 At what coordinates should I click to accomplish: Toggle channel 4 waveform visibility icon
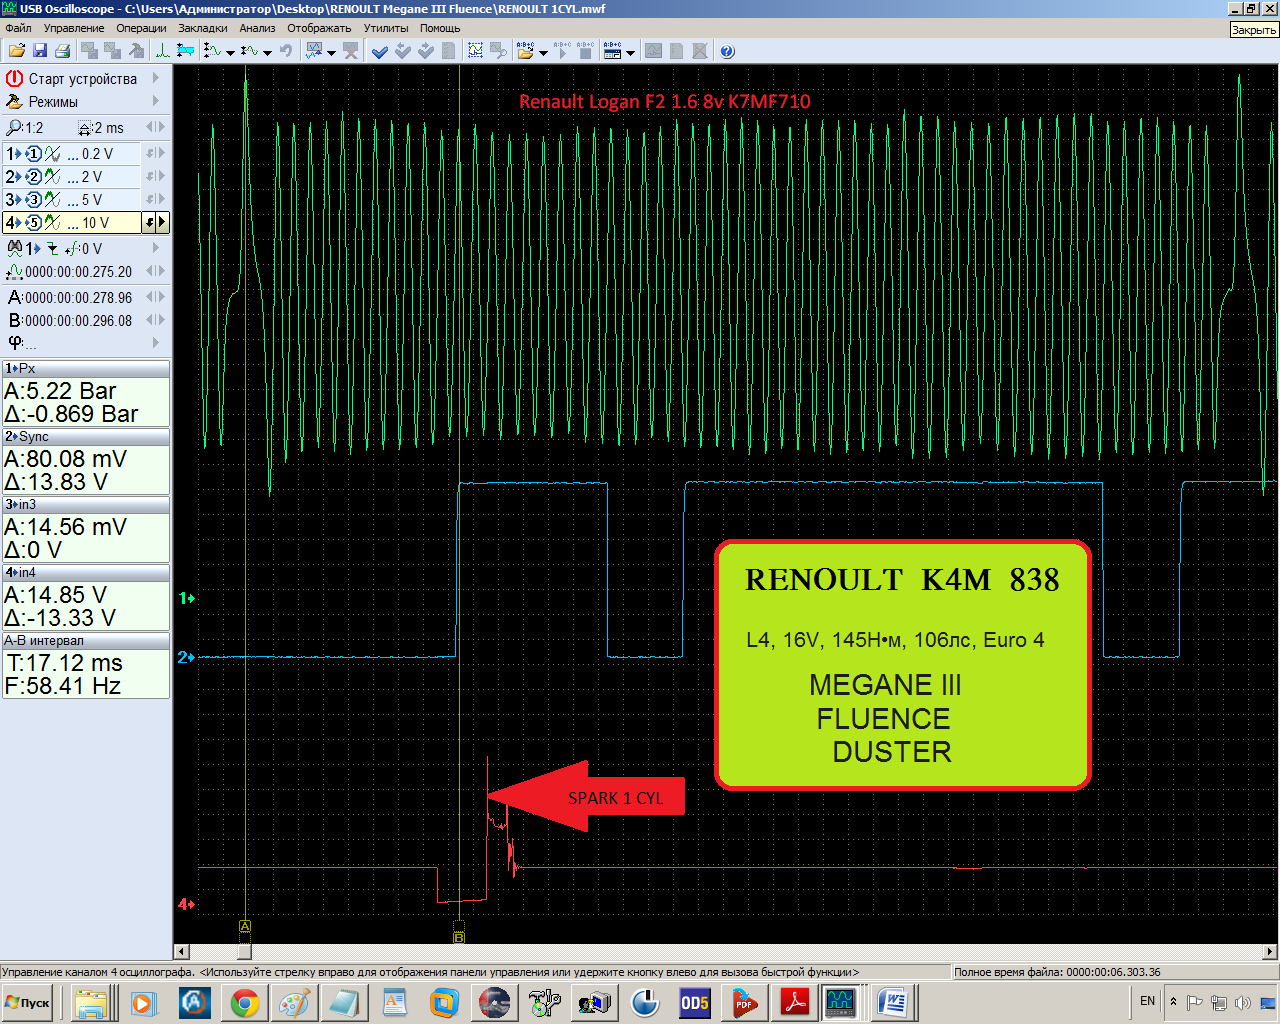coord(52,223)
